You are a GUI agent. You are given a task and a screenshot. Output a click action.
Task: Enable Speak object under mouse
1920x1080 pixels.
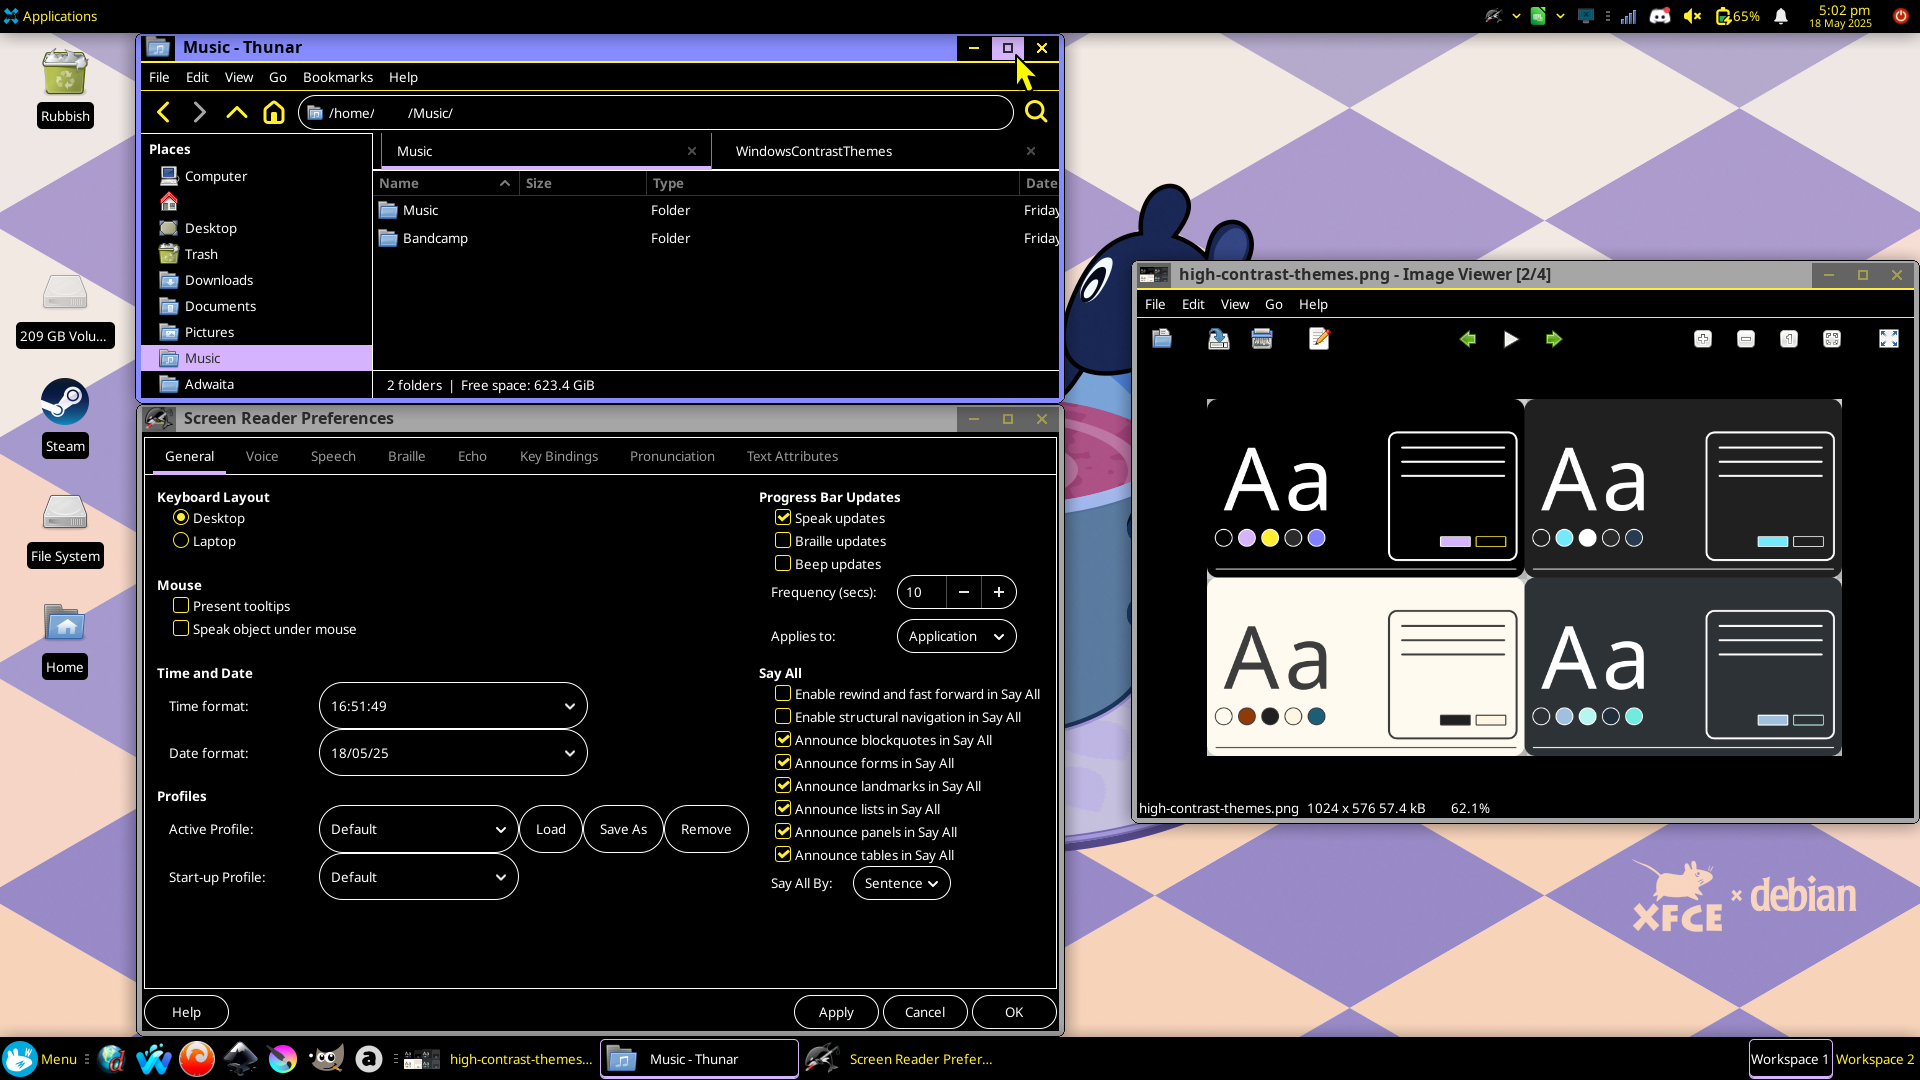pos(181,629)
